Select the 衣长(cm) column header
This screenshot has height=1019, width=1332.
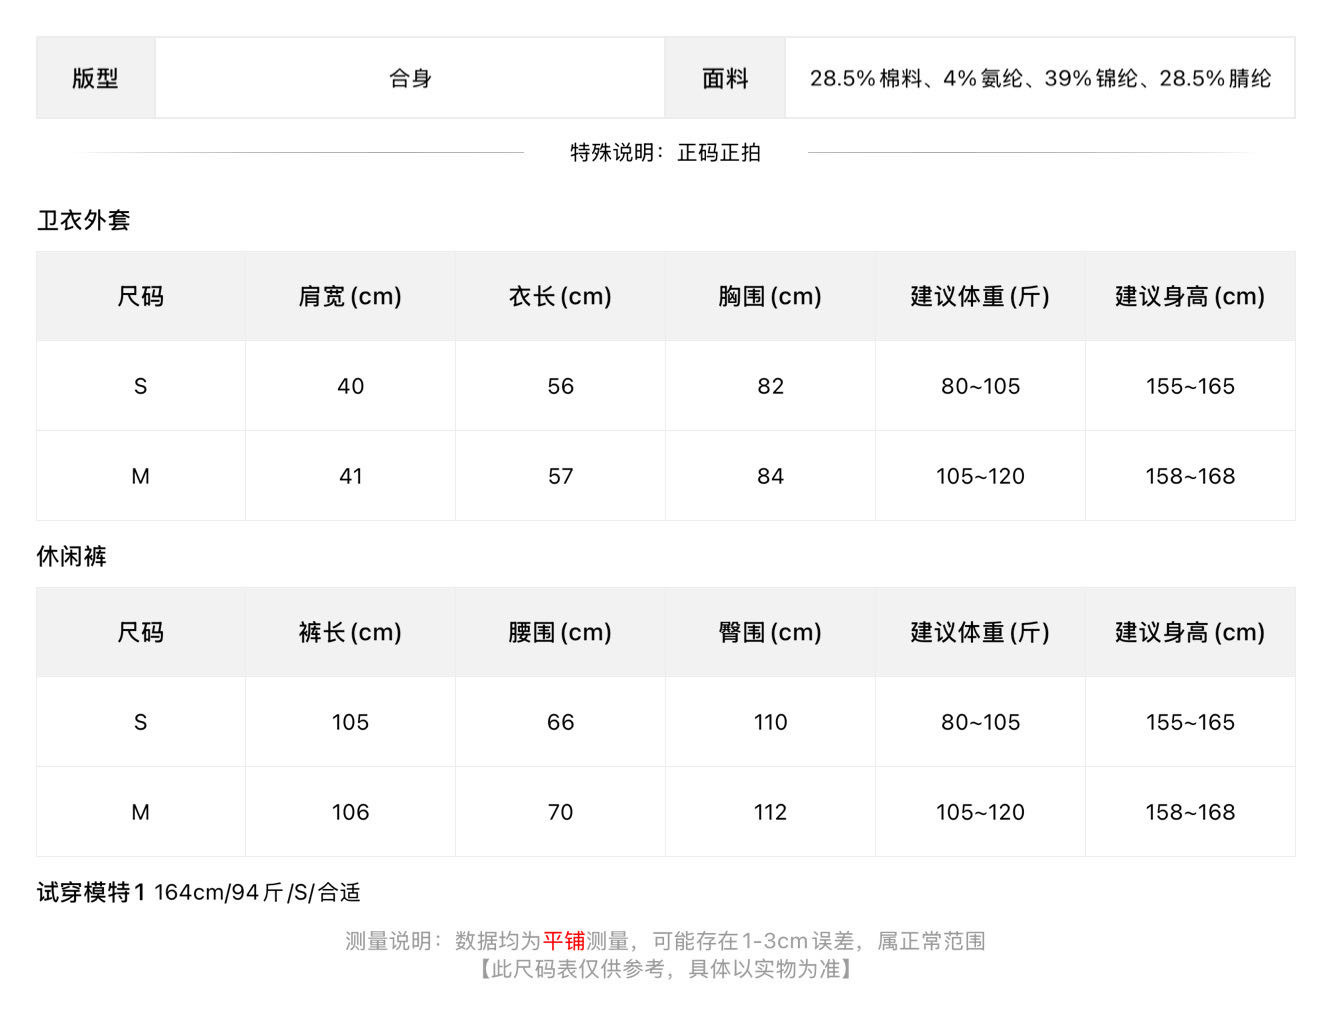(x=560, y=296)
